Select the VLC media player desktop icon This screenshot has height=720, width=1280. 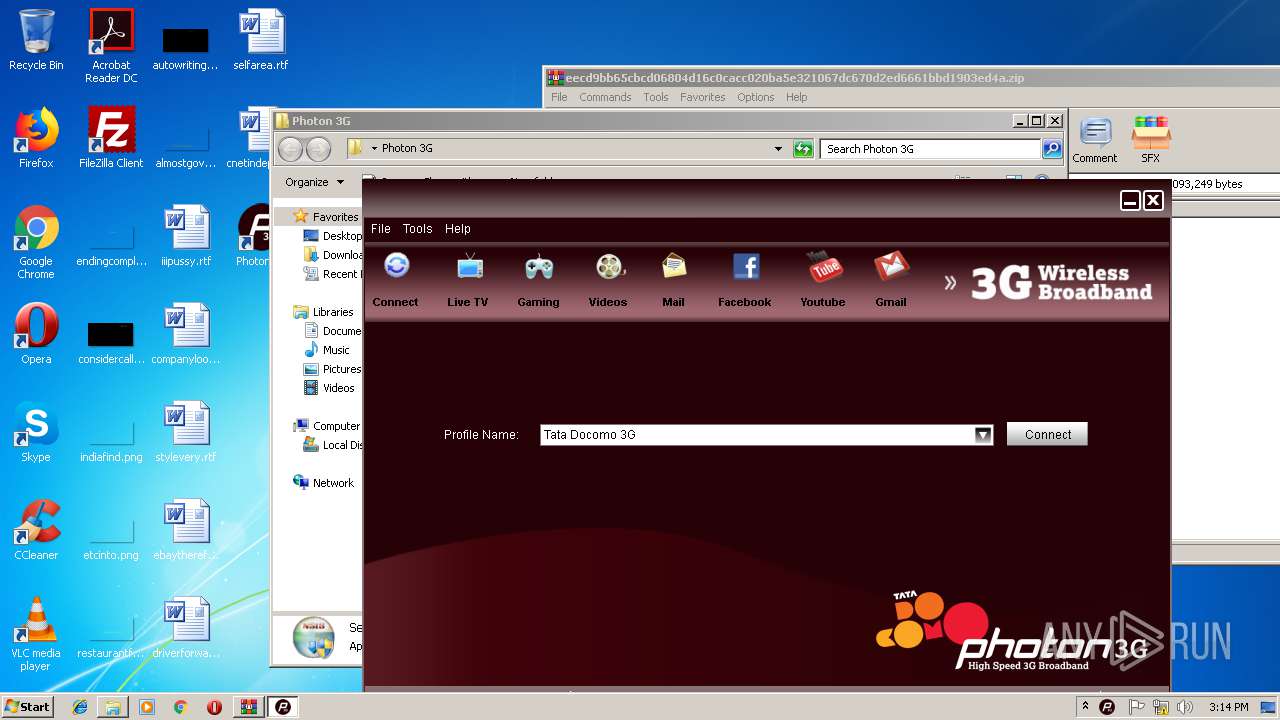36,634
